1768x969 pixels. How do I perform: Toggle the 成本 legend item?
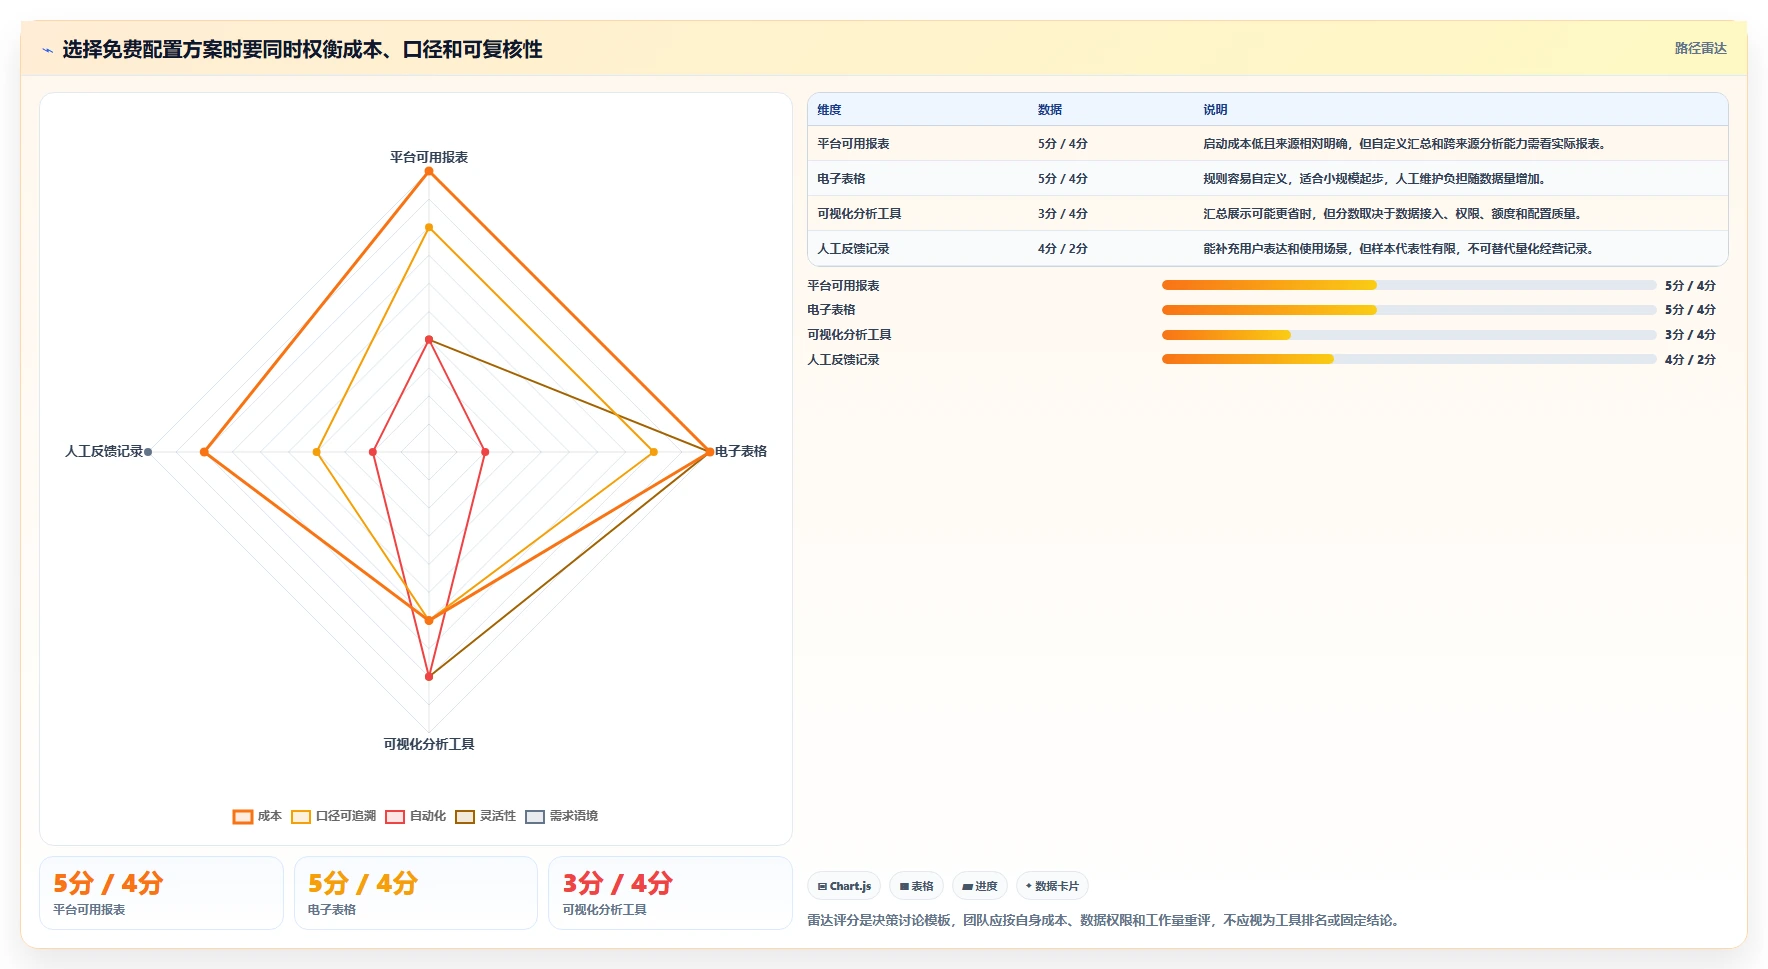point(257,816)
